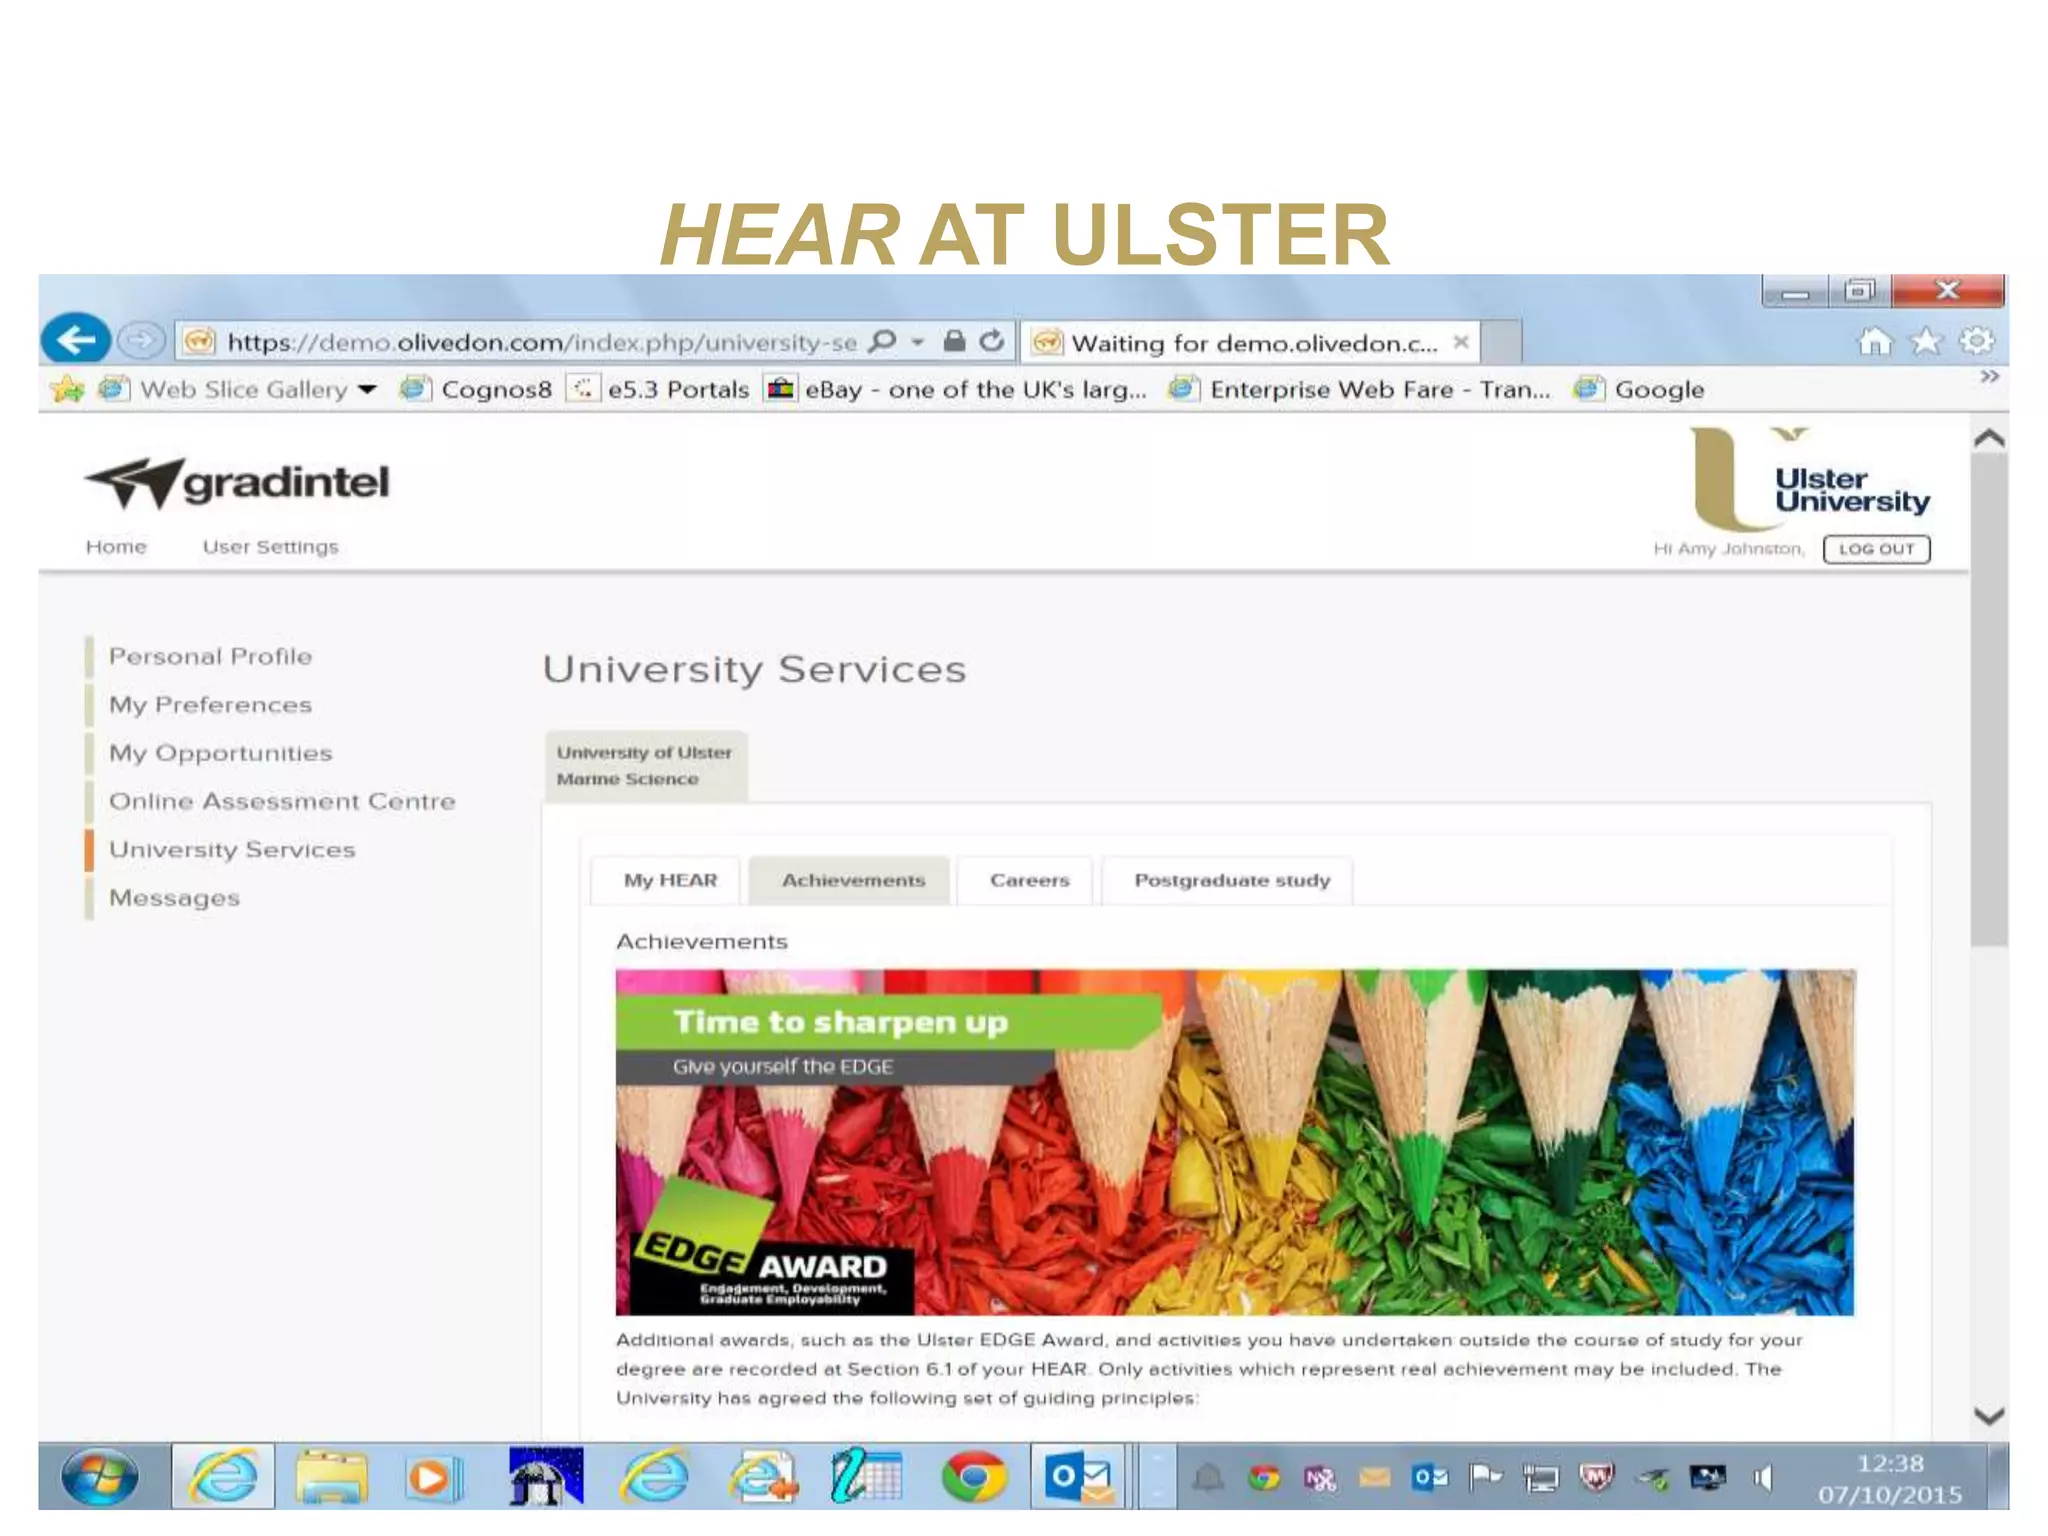
Task: Open the e5.3 Portals favorite
Action: 658,389
